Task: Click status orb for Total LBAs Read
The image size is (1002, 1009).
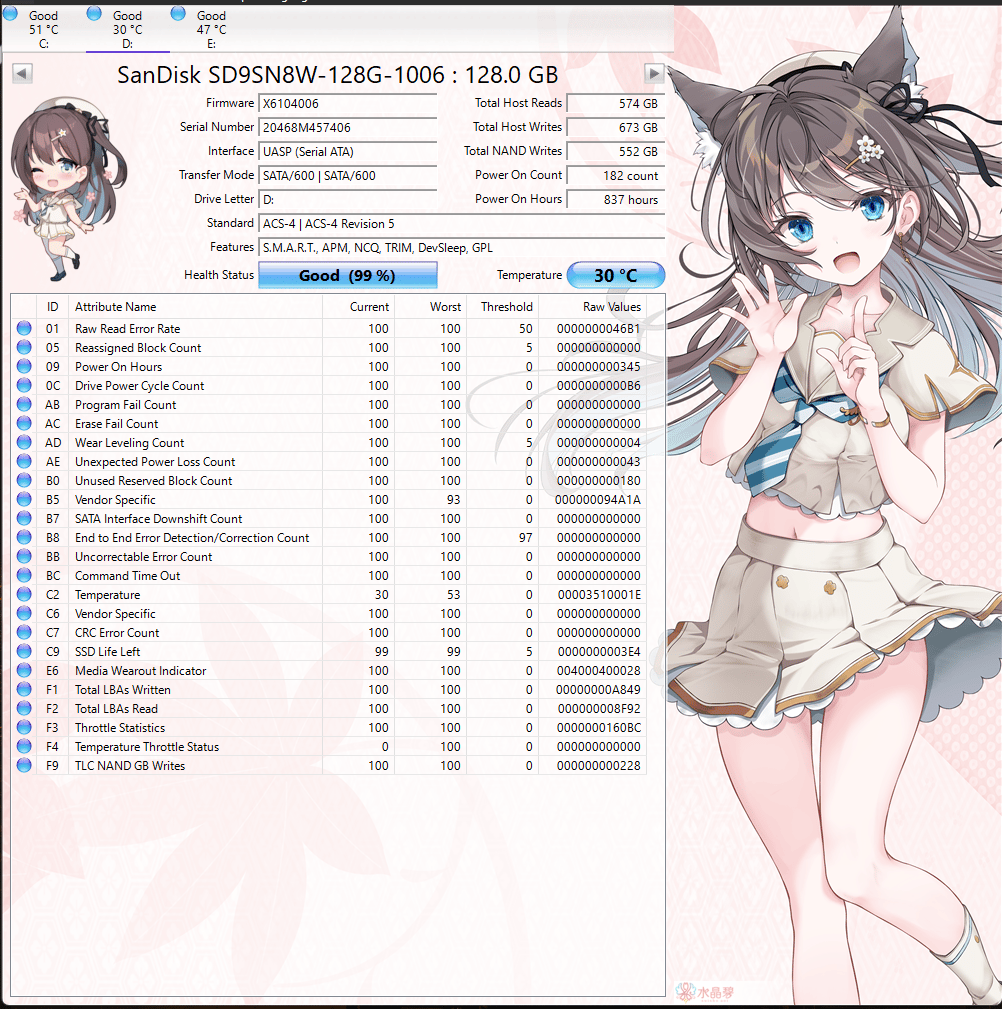Action: (x=24, y=708)
